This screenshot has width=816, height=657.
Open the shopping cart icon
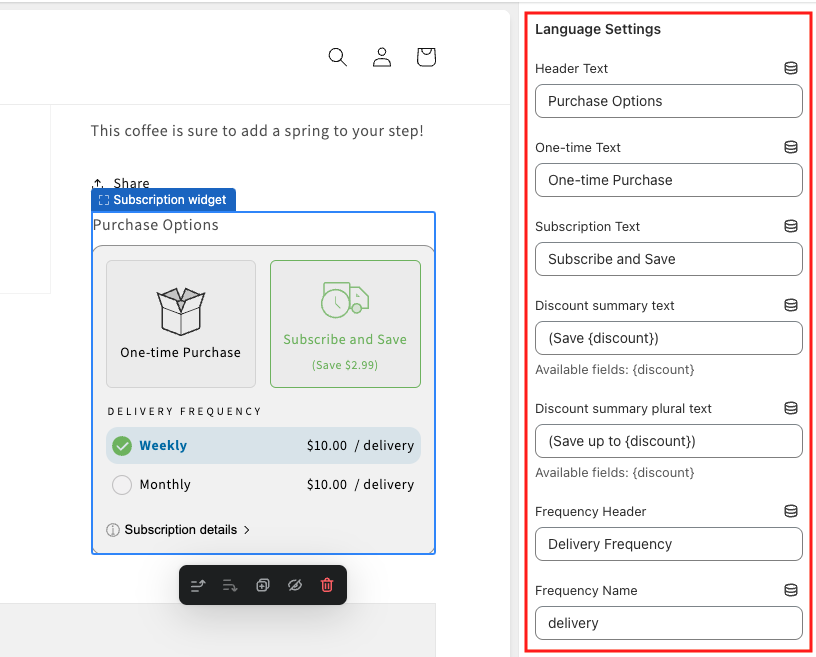click(425, 57)
